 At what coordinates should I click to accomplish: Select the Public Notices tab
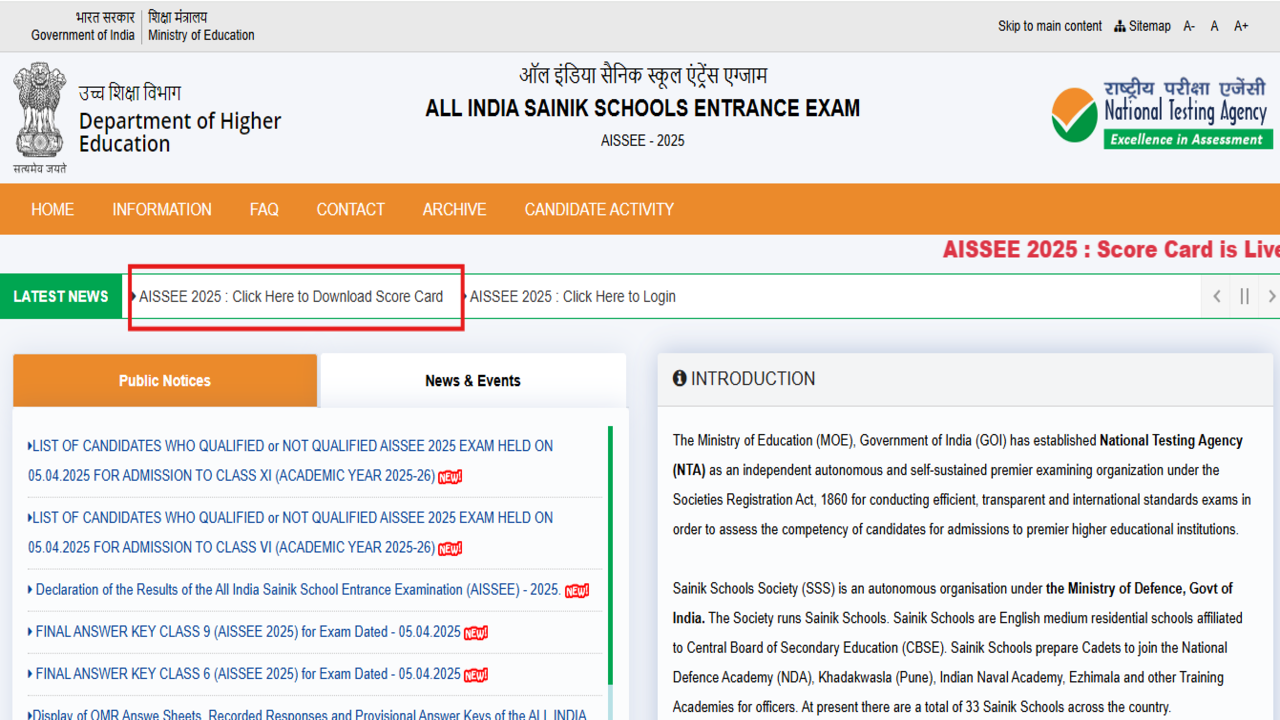point(165,380)
